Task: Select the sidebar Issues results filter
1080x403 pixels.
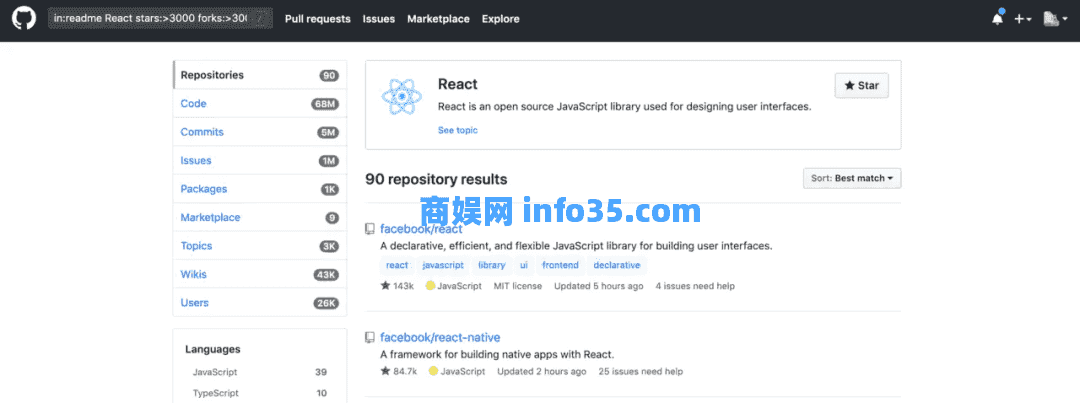Action: click(260, 161)
